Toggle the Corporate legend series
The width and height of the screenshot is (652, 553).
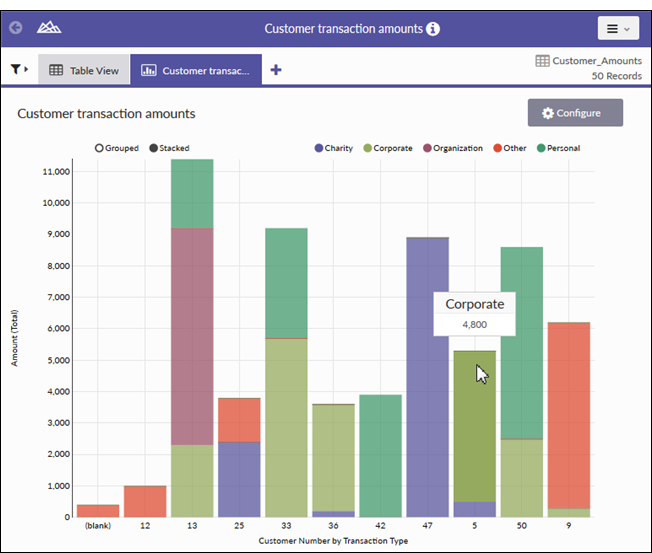(x=388, y=148)
